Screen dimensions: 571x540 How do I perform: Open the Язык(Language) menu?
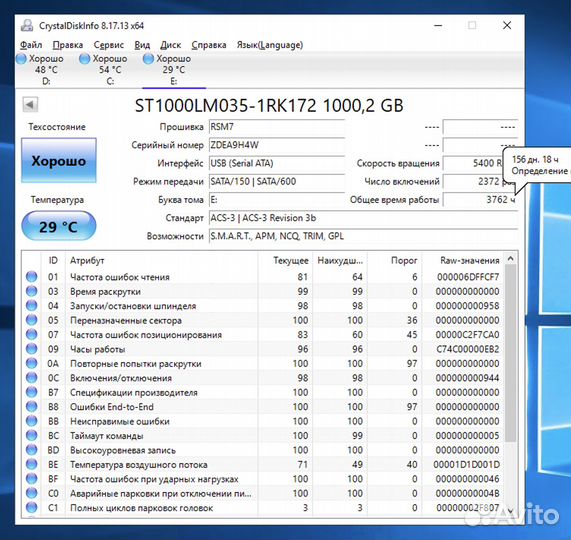coord(270,45)
